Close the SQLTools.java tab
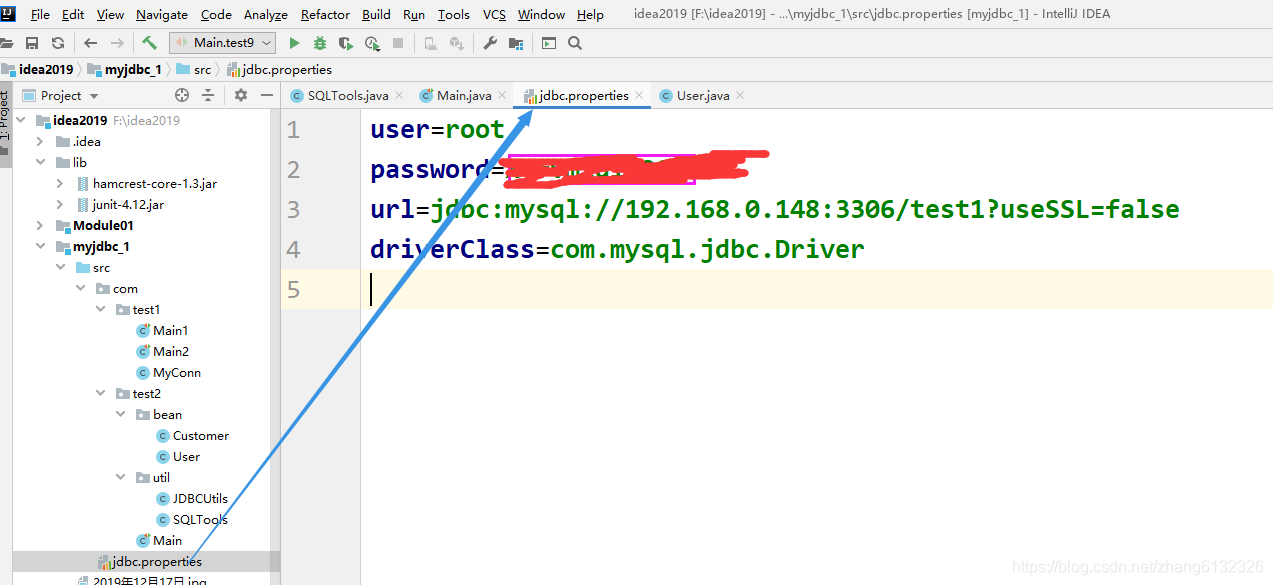Image resolution: width=1273 pixels, height=585 pixels. tap(399, 95)
